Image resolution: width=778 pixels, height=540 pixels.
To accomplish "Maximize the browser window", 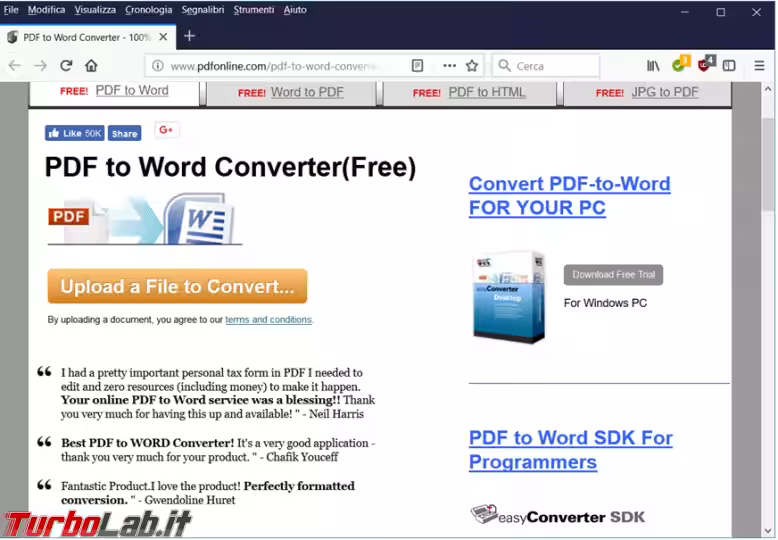I will [x=720, y=12].
